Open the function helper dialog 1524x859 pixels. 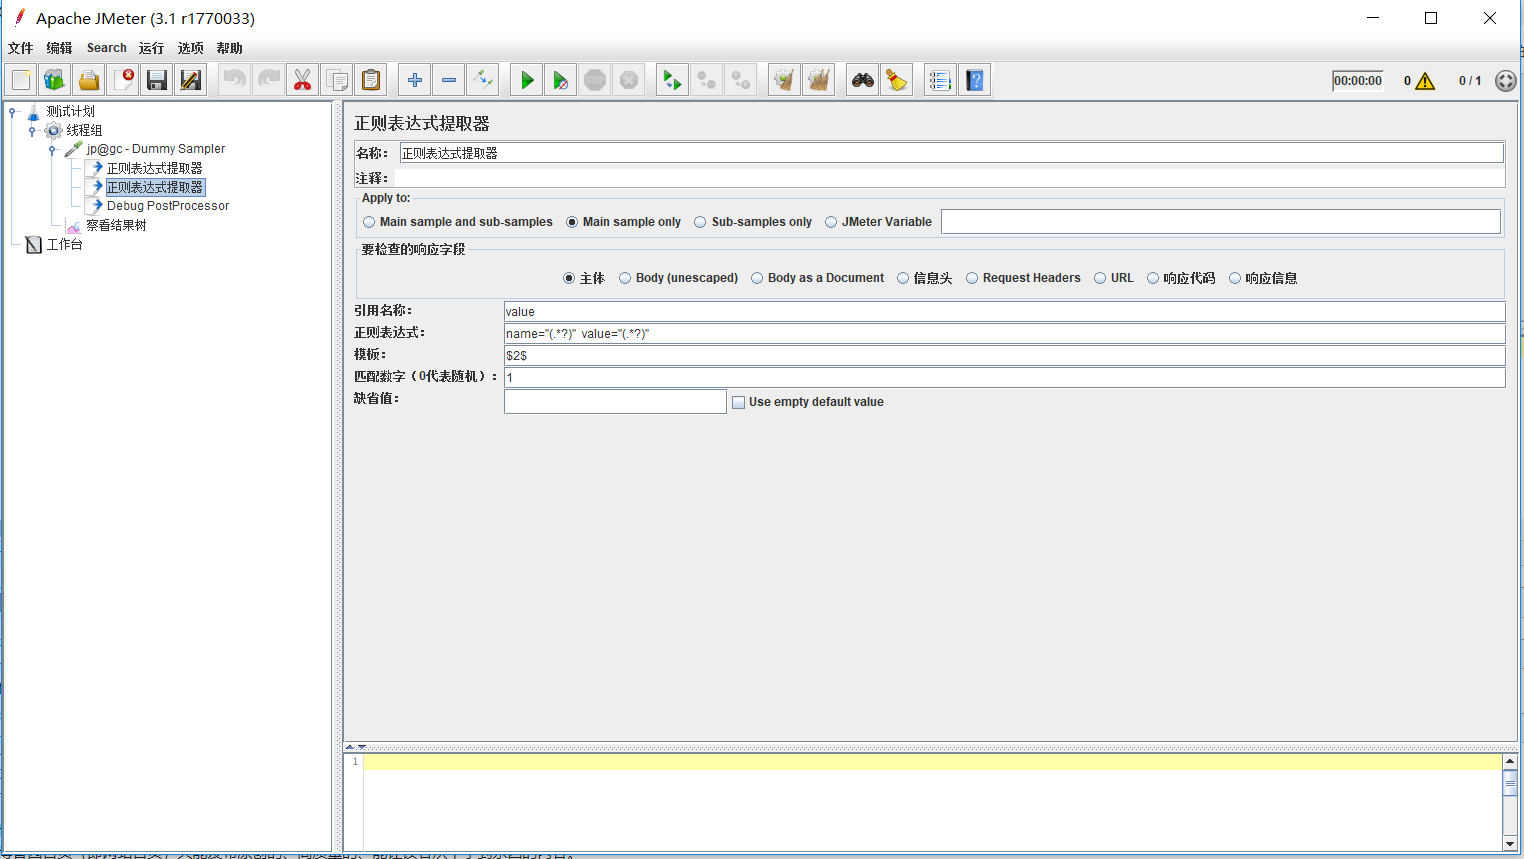[x=940, y=80]
